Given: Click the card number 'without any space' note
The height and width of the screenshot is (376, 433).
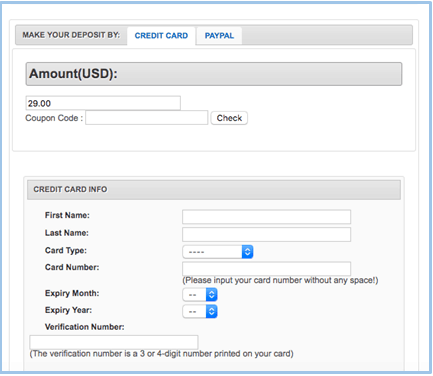Looking at the screenshot, I should tap(280, 280).
